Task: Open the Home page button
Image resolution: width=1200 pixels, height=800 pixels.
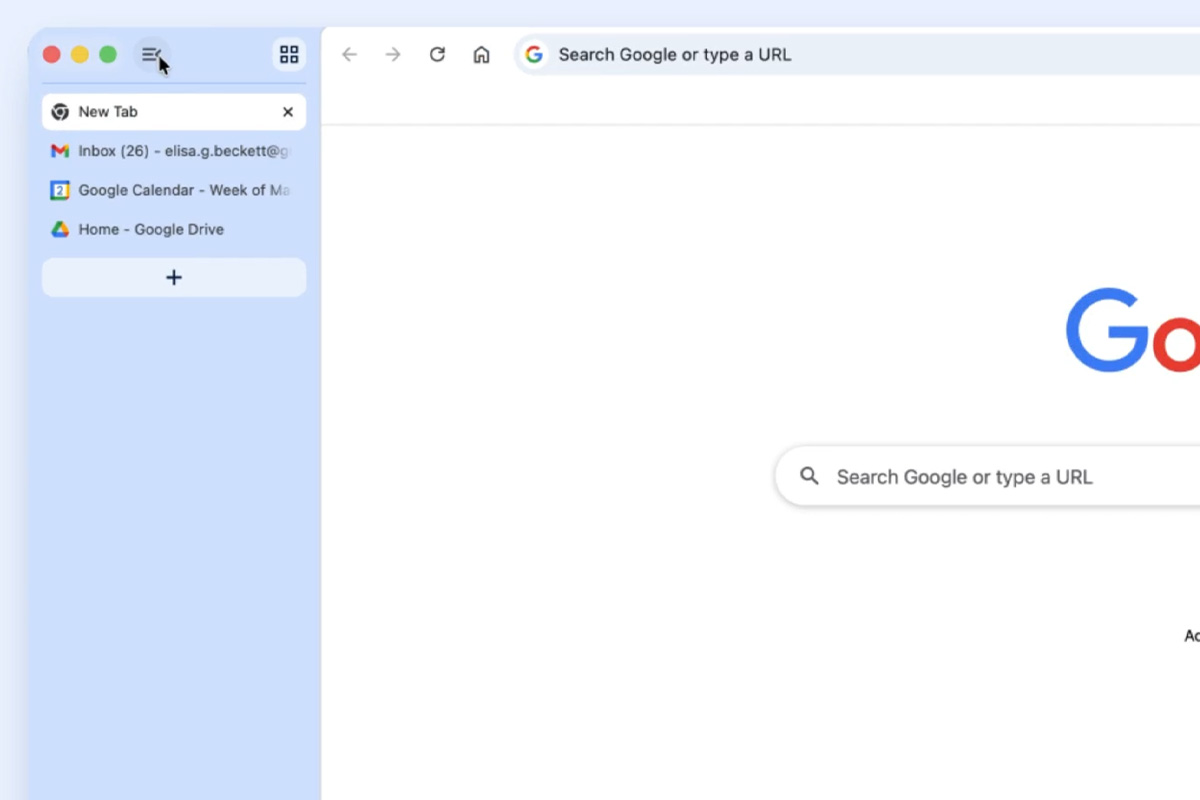Action: pyautogui.click(x=481, y=55)
